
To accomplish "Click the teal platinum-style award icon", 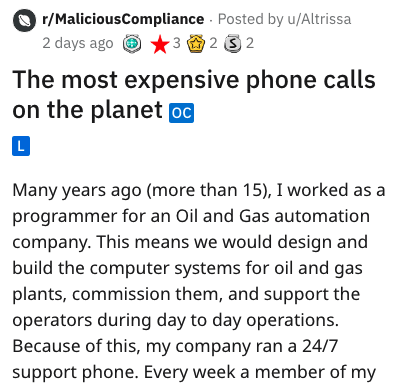I will 132,44.
